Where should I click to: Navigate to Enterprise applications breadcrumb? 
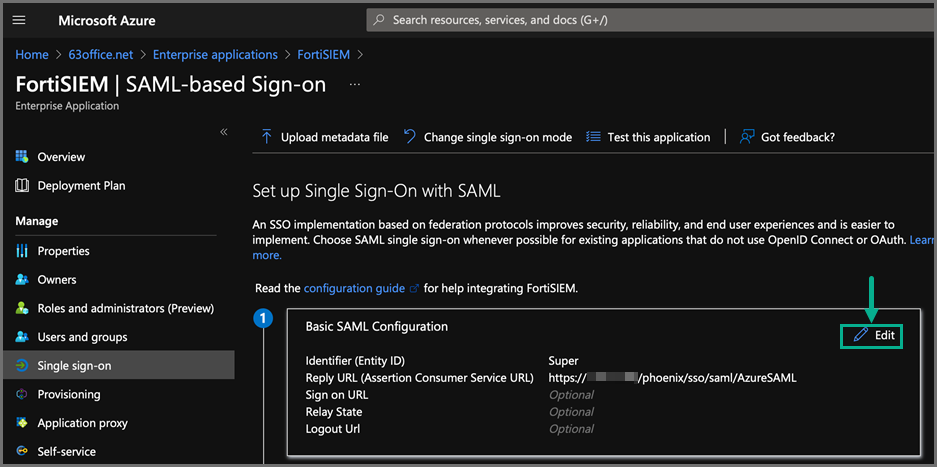tap(215, 54)
